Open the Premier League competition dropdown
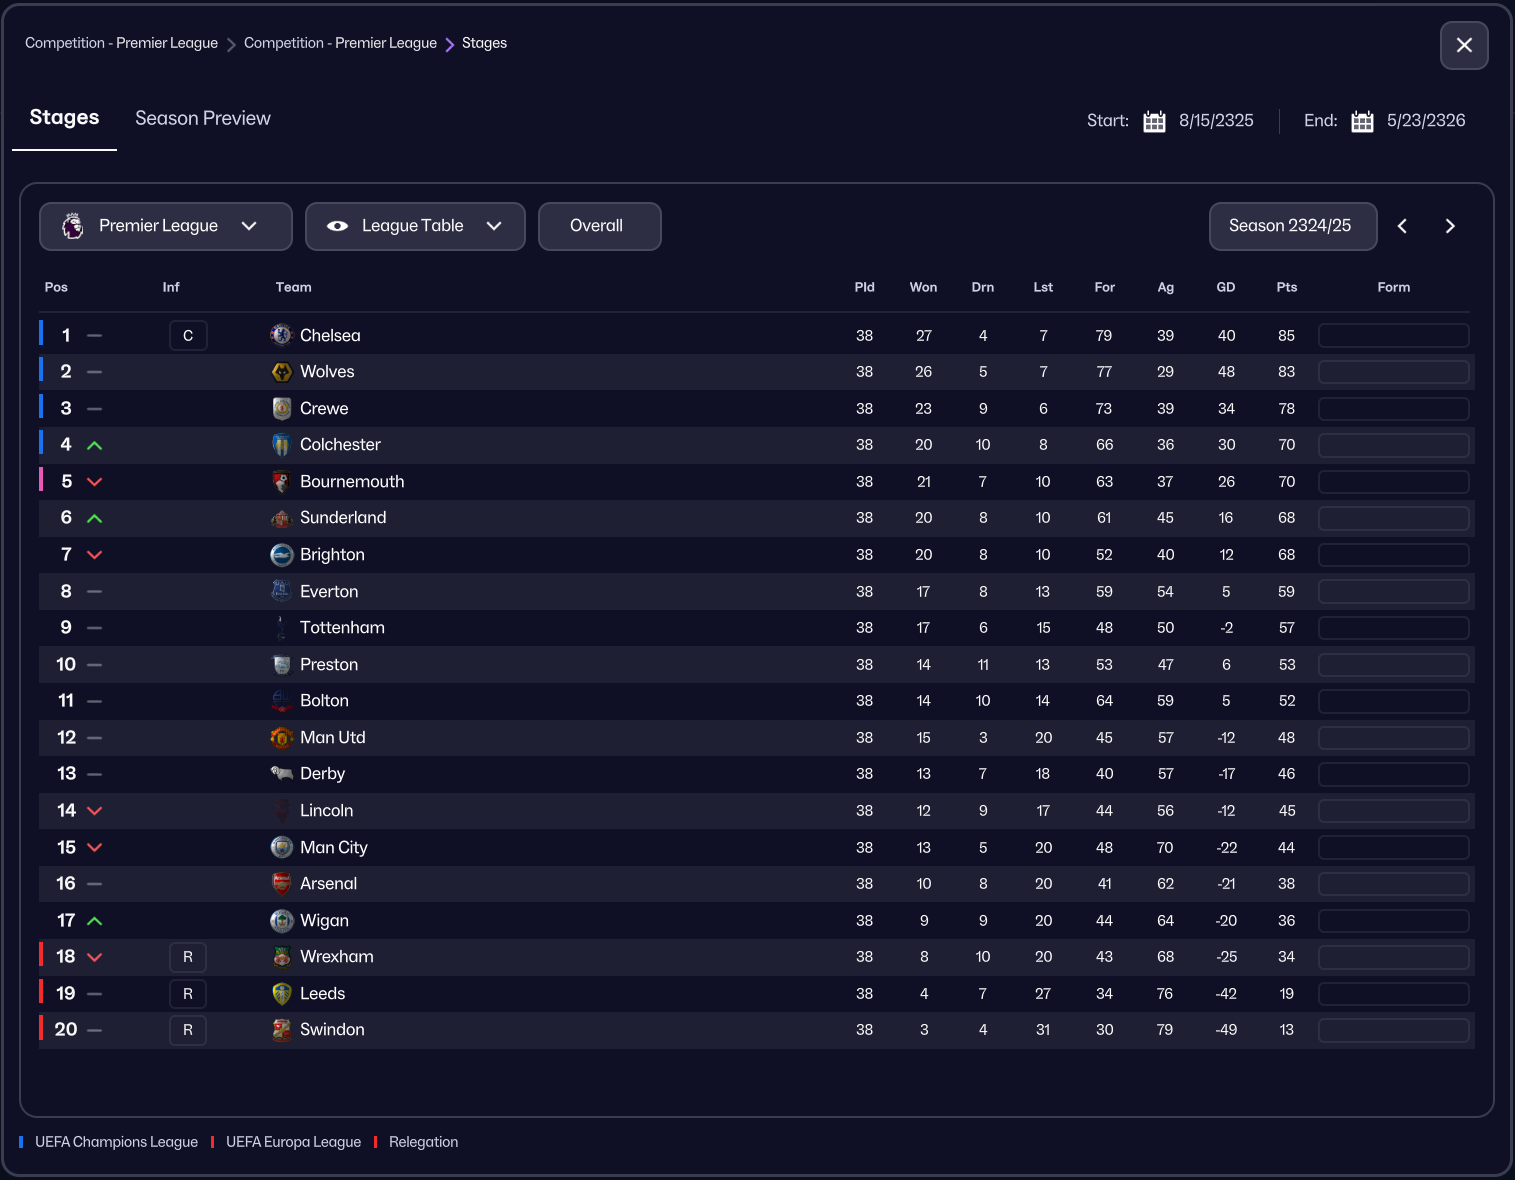 tap(166, 226)
